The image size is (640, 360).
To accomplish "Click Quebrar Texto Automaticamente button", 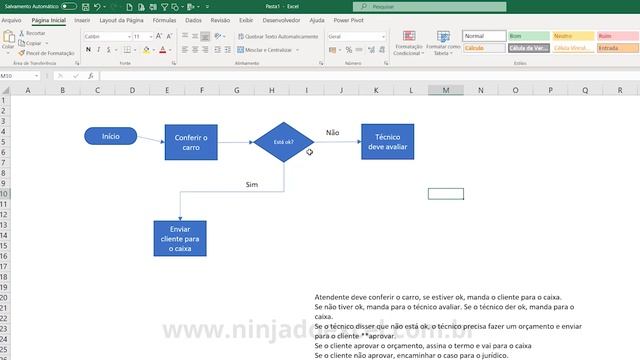I will 278,36.
